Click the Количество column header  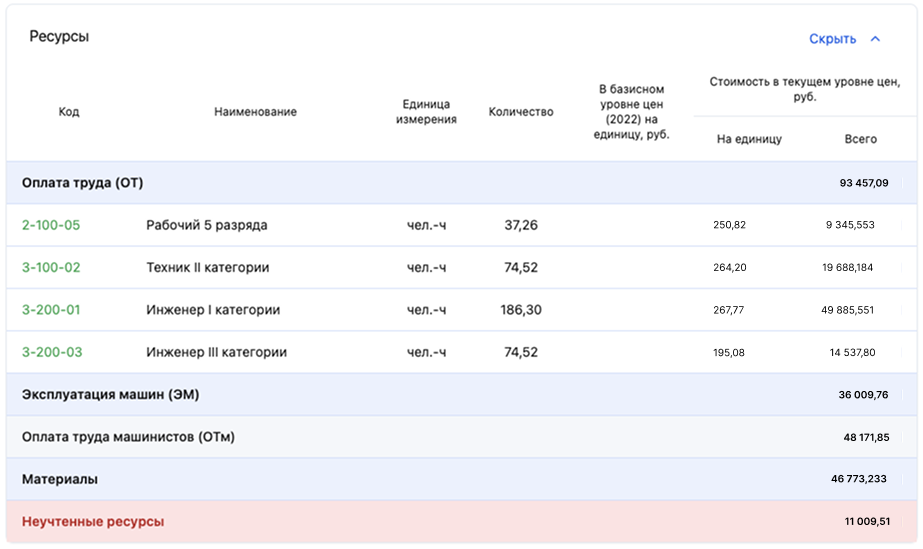[x=521, y=112]
